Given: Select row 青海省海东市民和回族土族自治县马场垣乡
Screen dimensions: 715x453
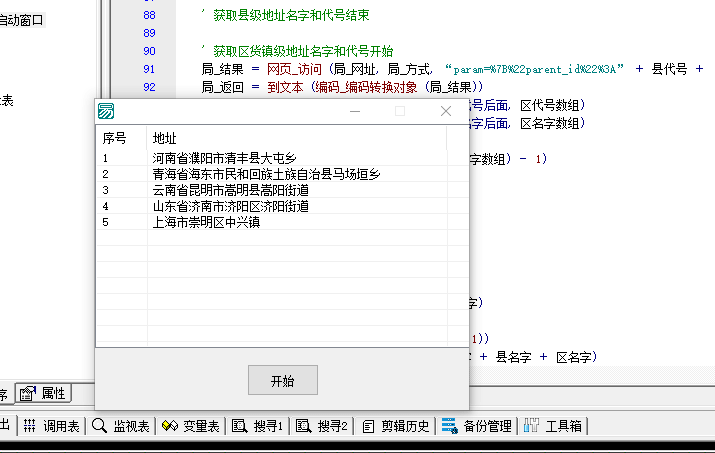Looking at the screenshot, I should tap(282, 174).
